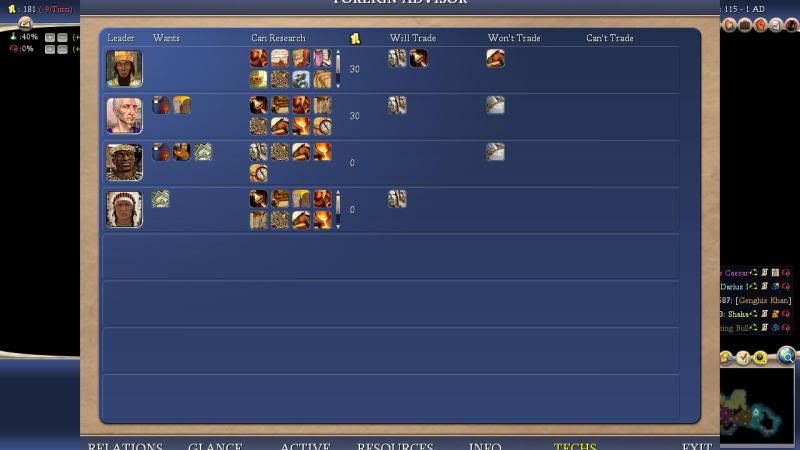Switch to the ACTIVE tab
This screenshot has width=800, height=450.
pos(305,445)
